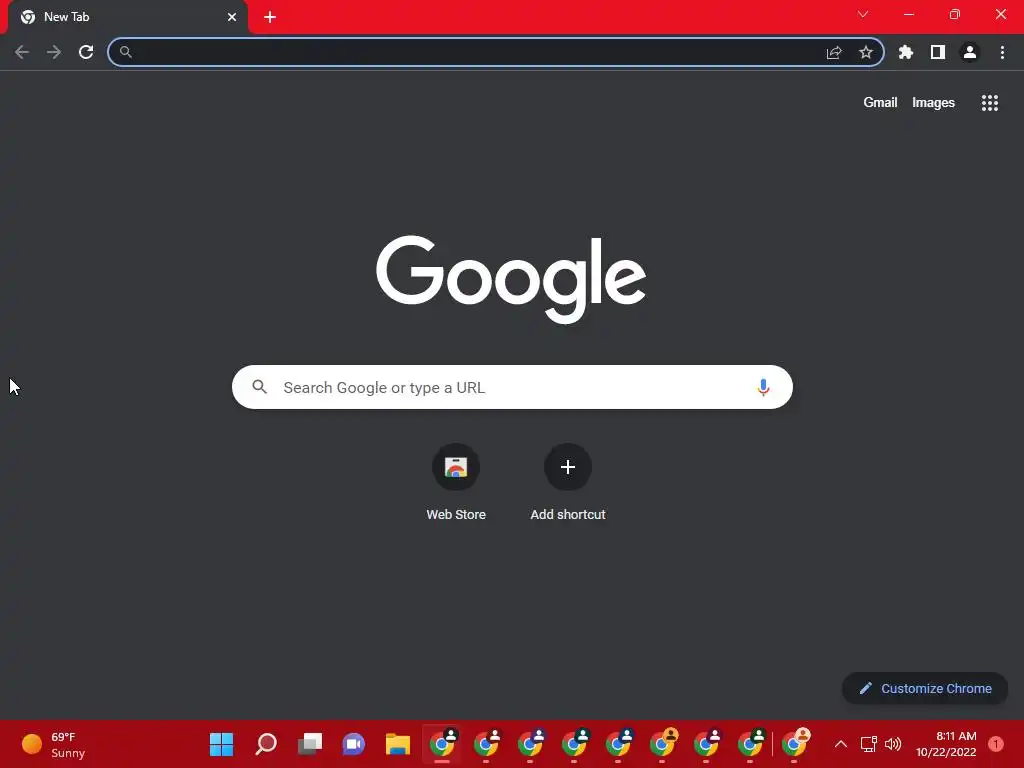Expand the tab search chevron

(863, 14)
